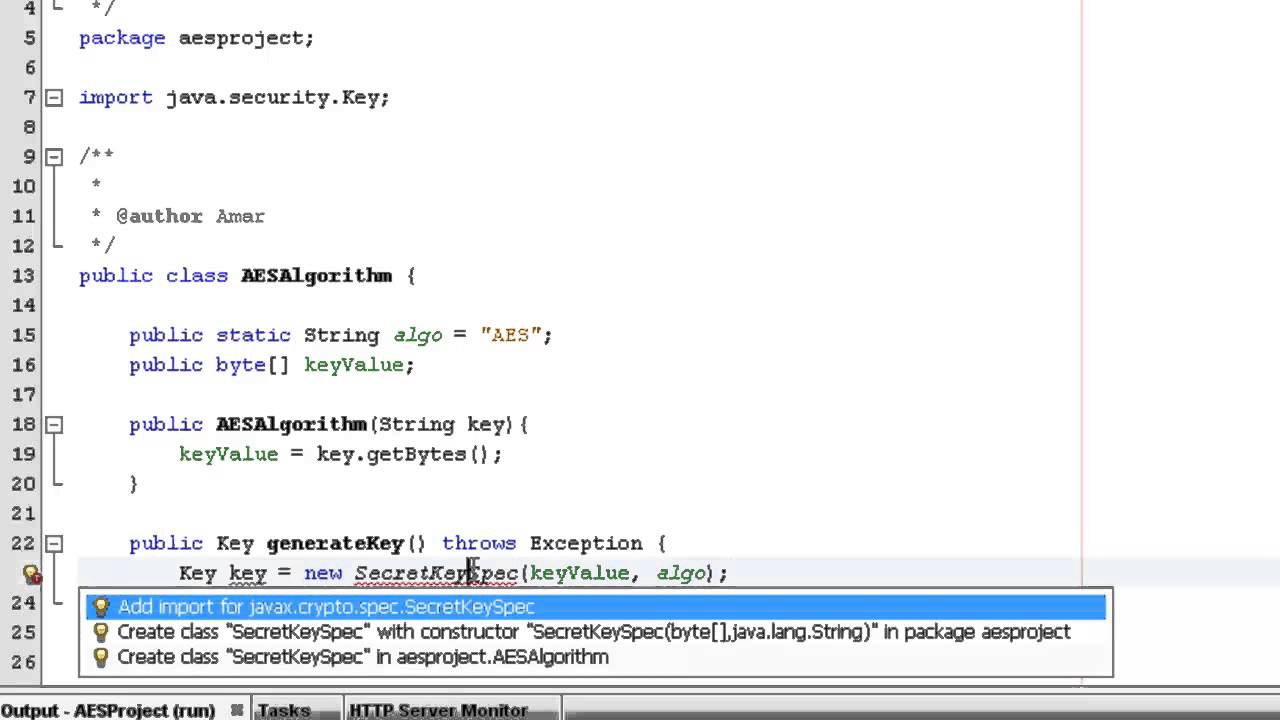
Task: Collapse the AESAlgorithm constructor fold on line 18
Action: pos(54,425)
